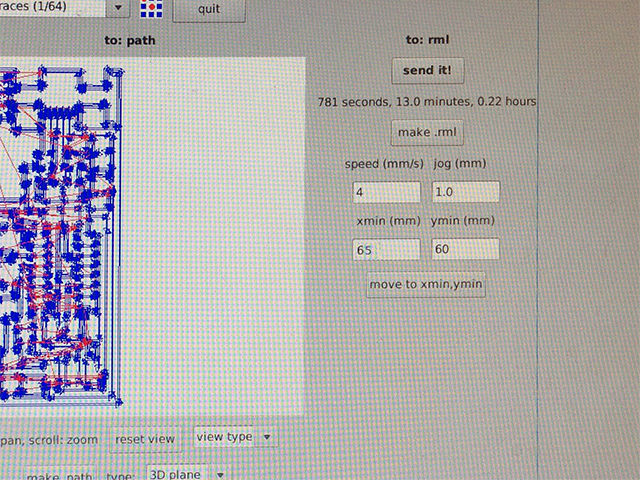Open the traces (1/64) dropdown arrow

pos(118,8)
